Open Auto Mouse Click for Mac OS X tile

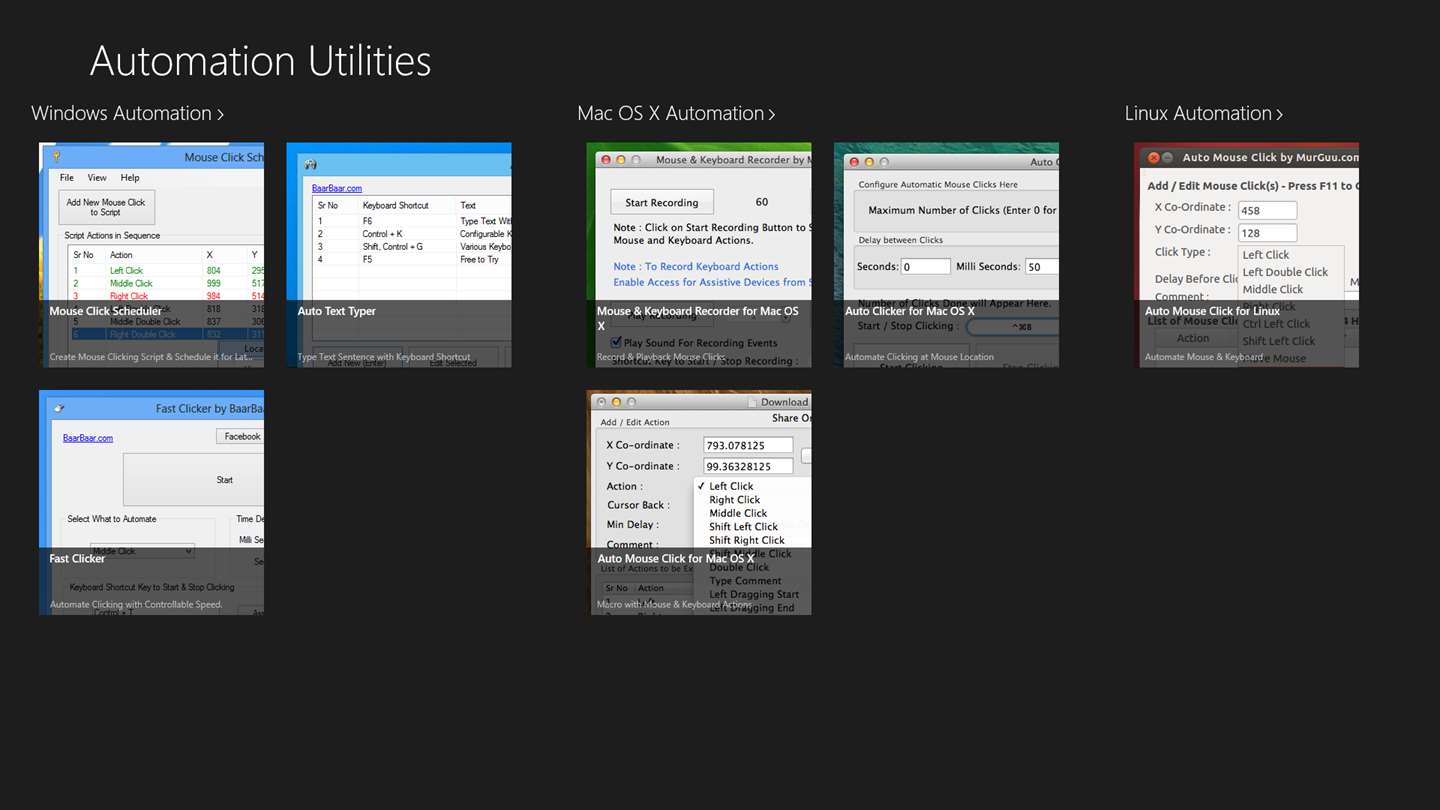tap(699, 502)
